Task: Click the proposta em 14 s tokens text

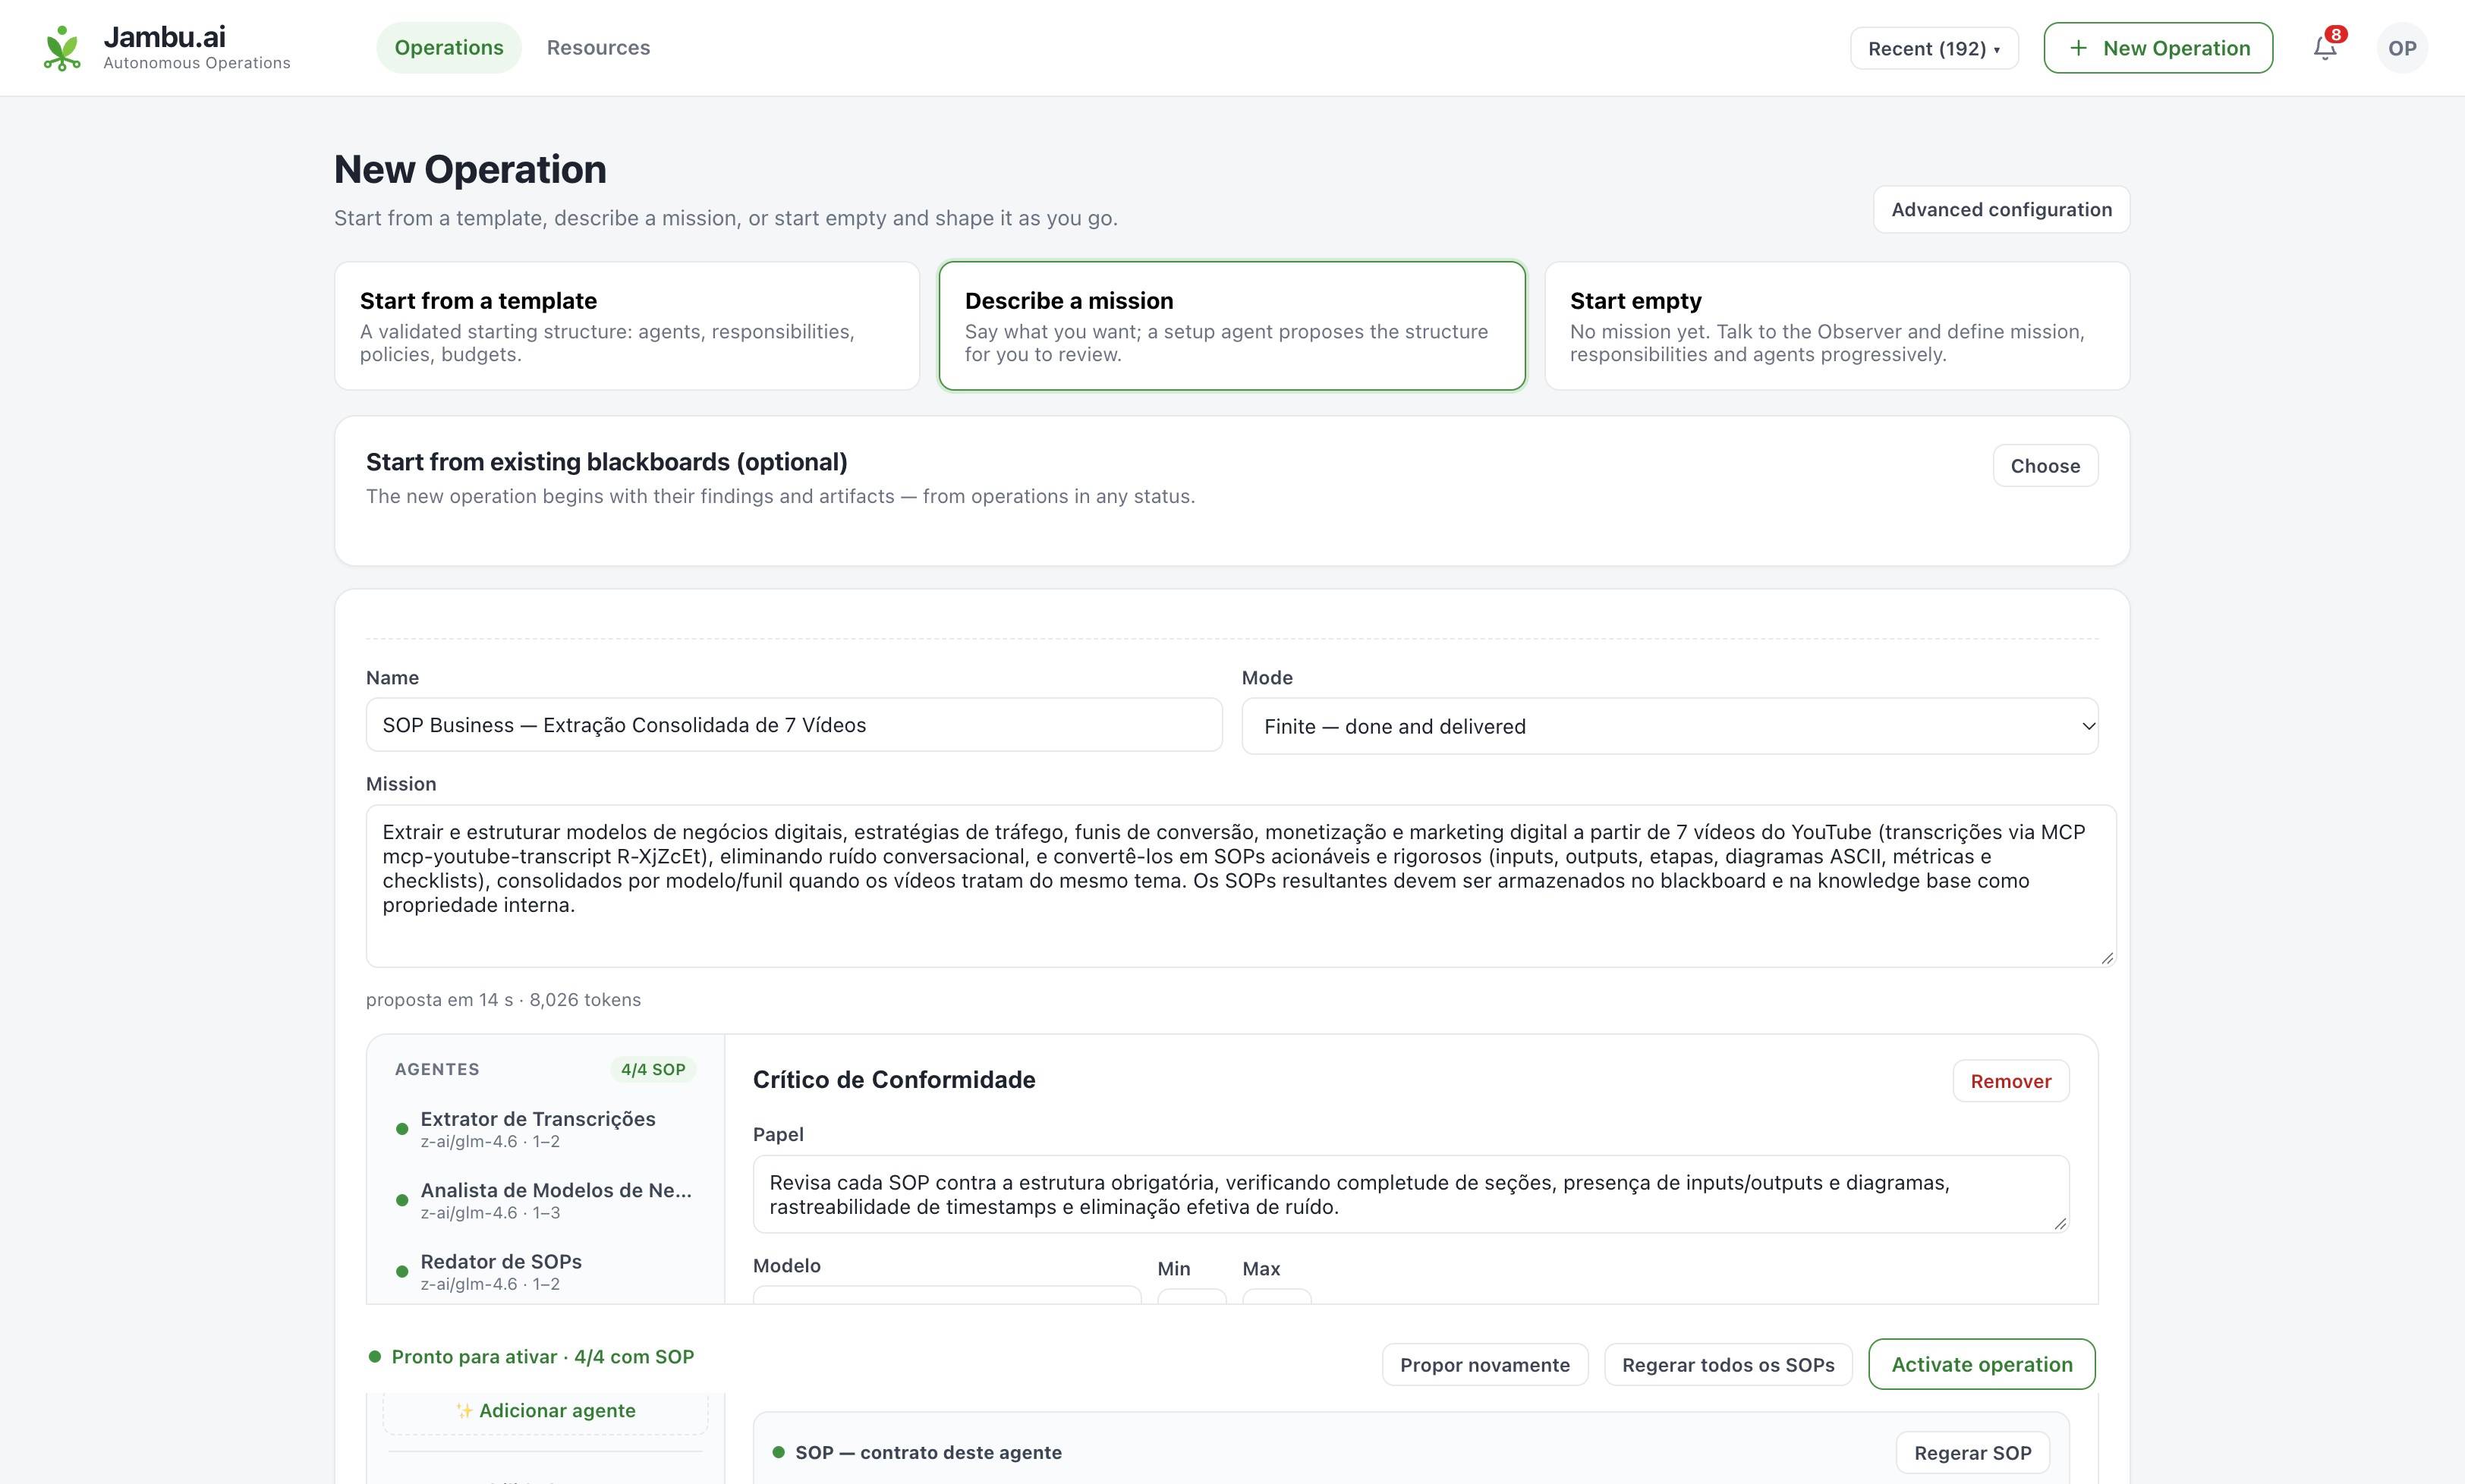Action: click(x=503, y=1000)
